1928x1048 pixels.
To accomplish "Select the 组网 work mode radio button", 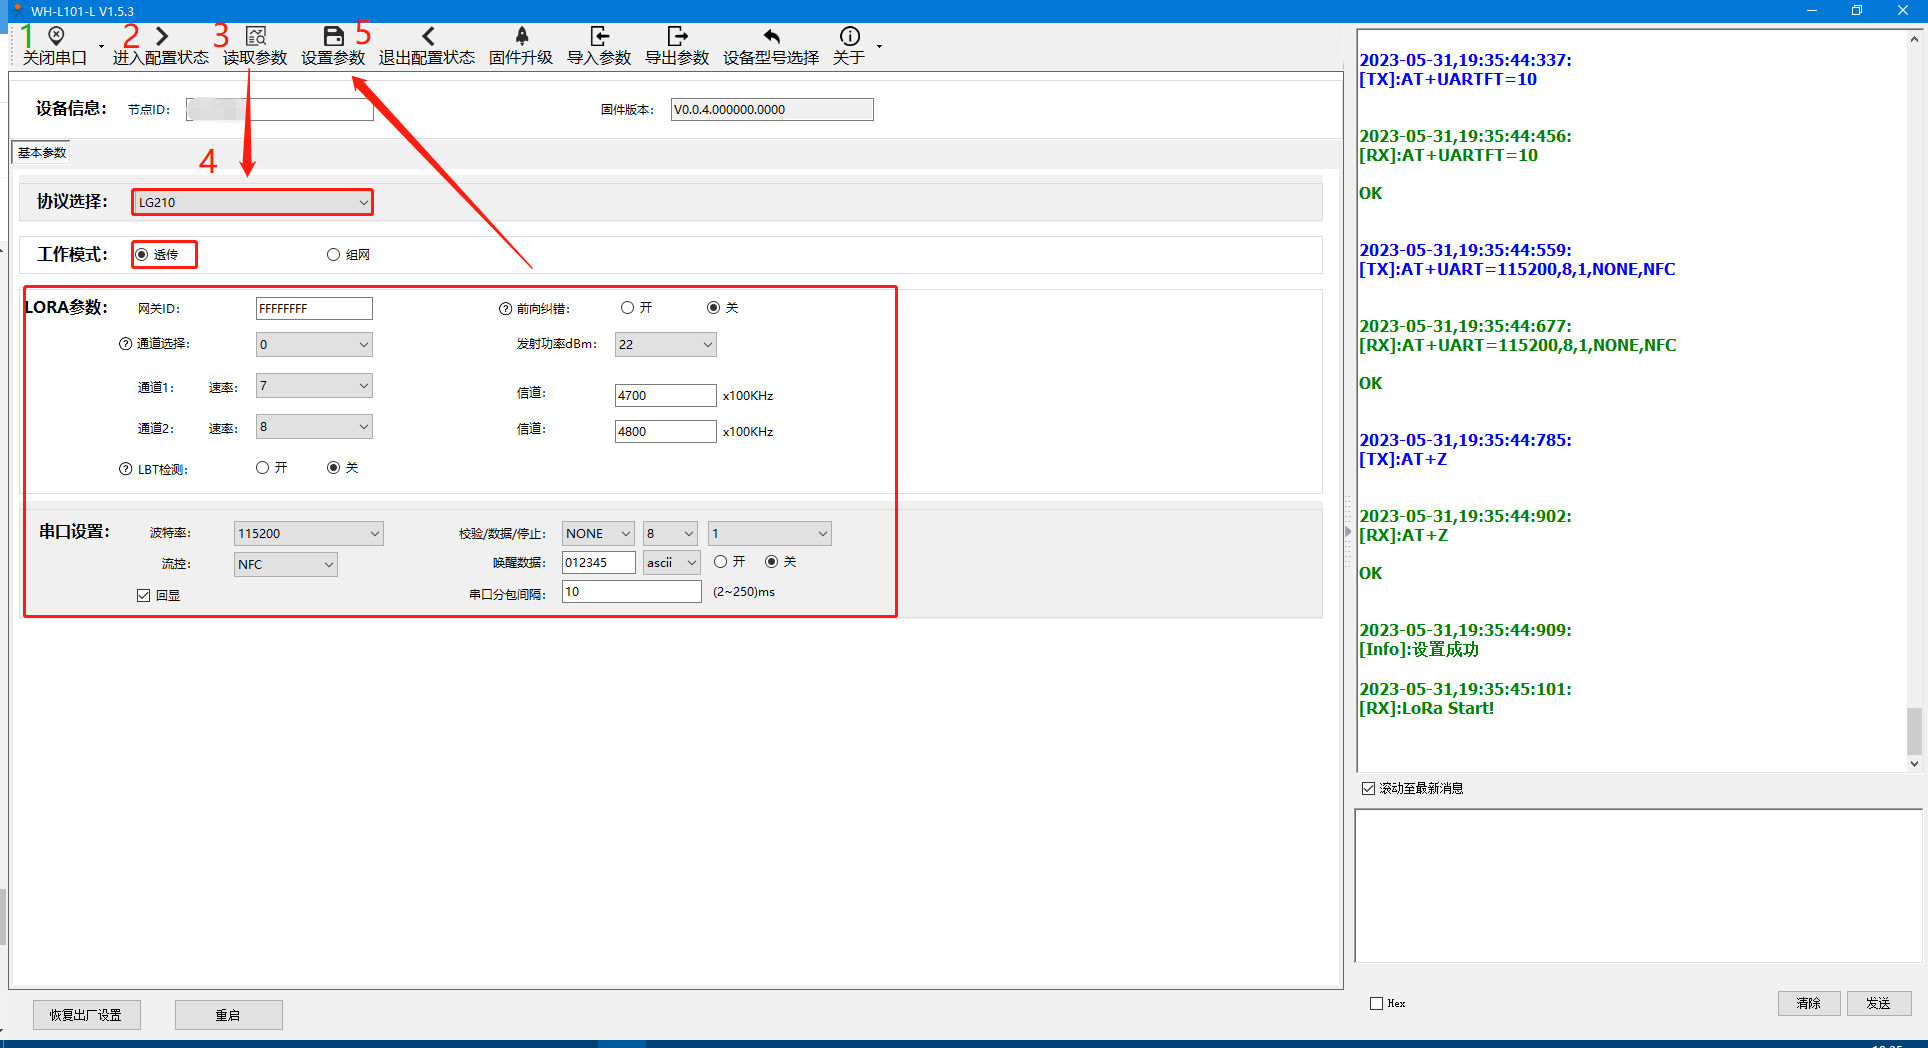I will click(334, 255).
